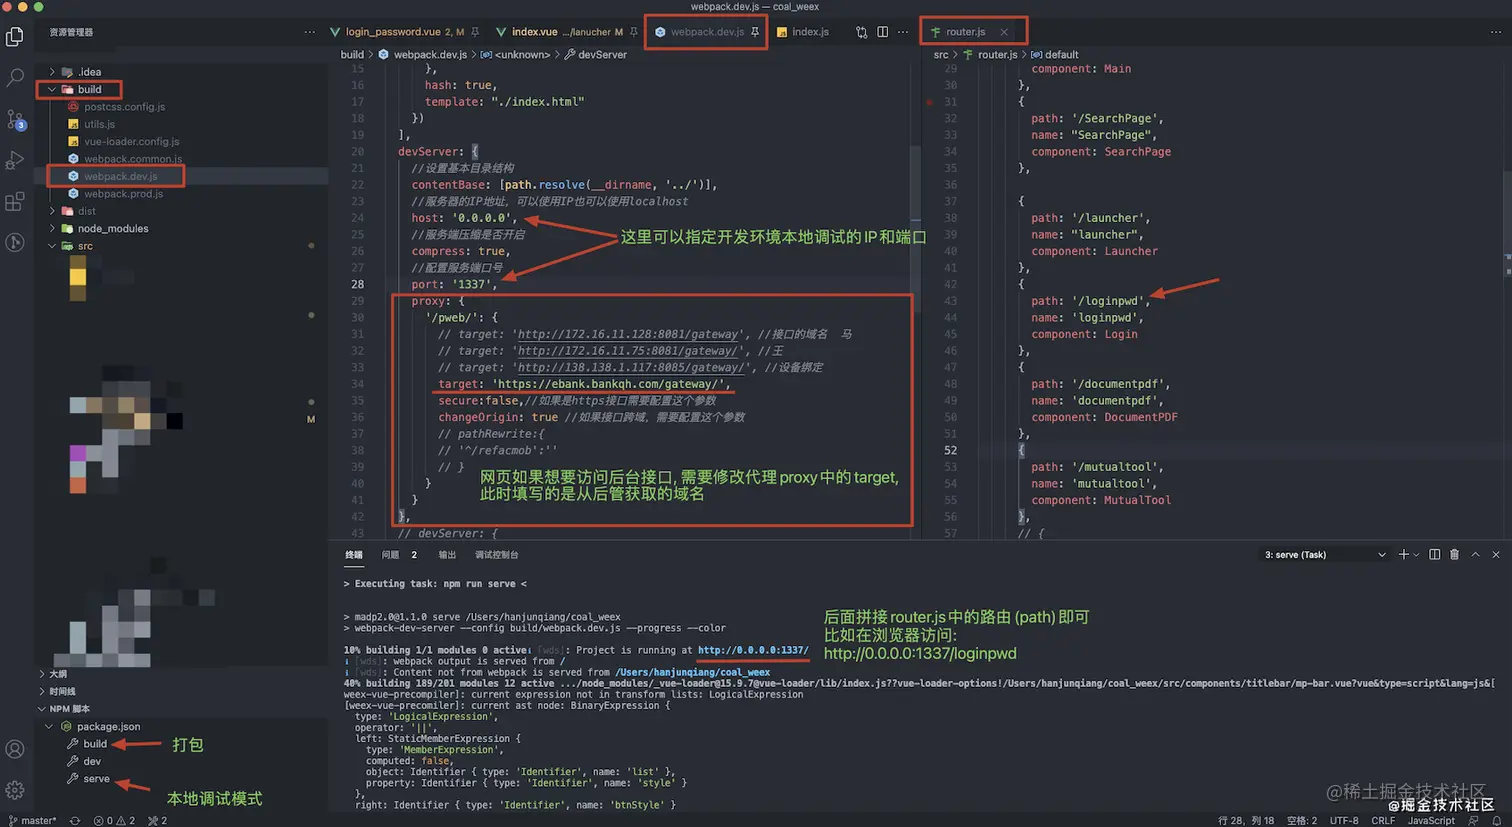Follow the /Users/hanjunqiang/coal_weex path link in terminal
The image size is (1512, 827).
[x=693, y=672]
